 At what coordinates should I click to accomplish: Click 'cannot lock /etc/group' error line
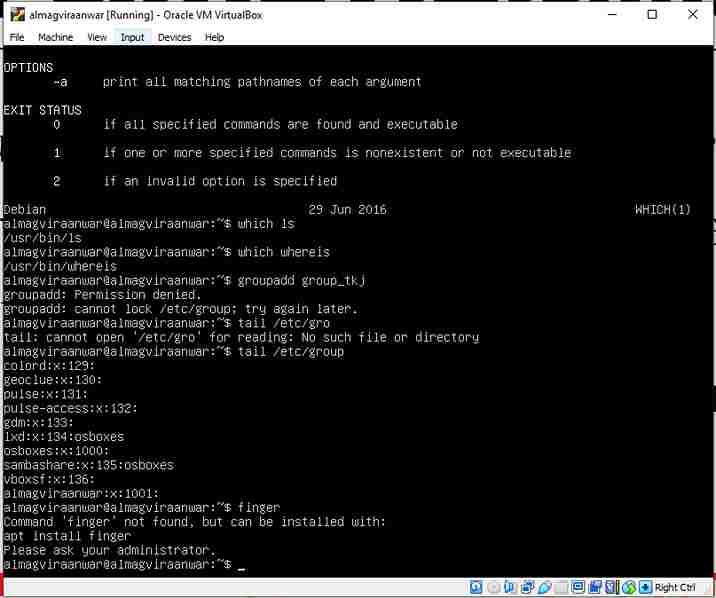[x=180, y=309]
